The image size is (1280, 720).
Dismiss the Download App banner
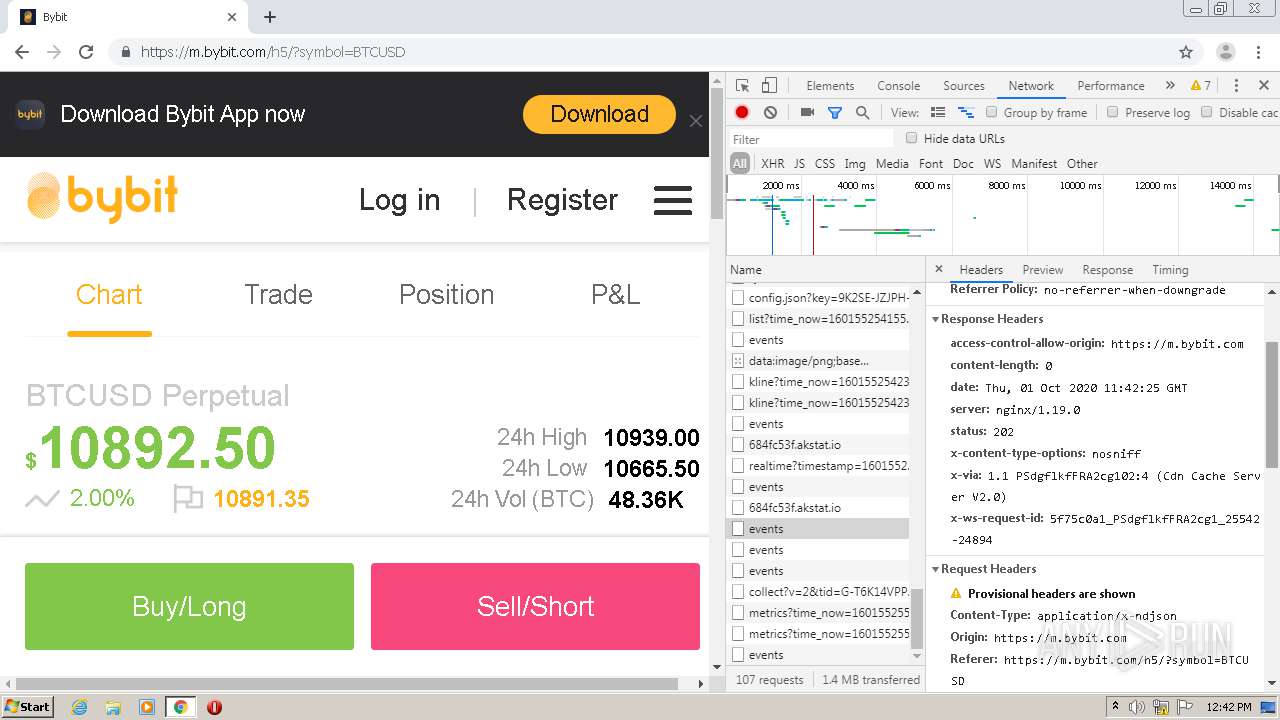696,121
